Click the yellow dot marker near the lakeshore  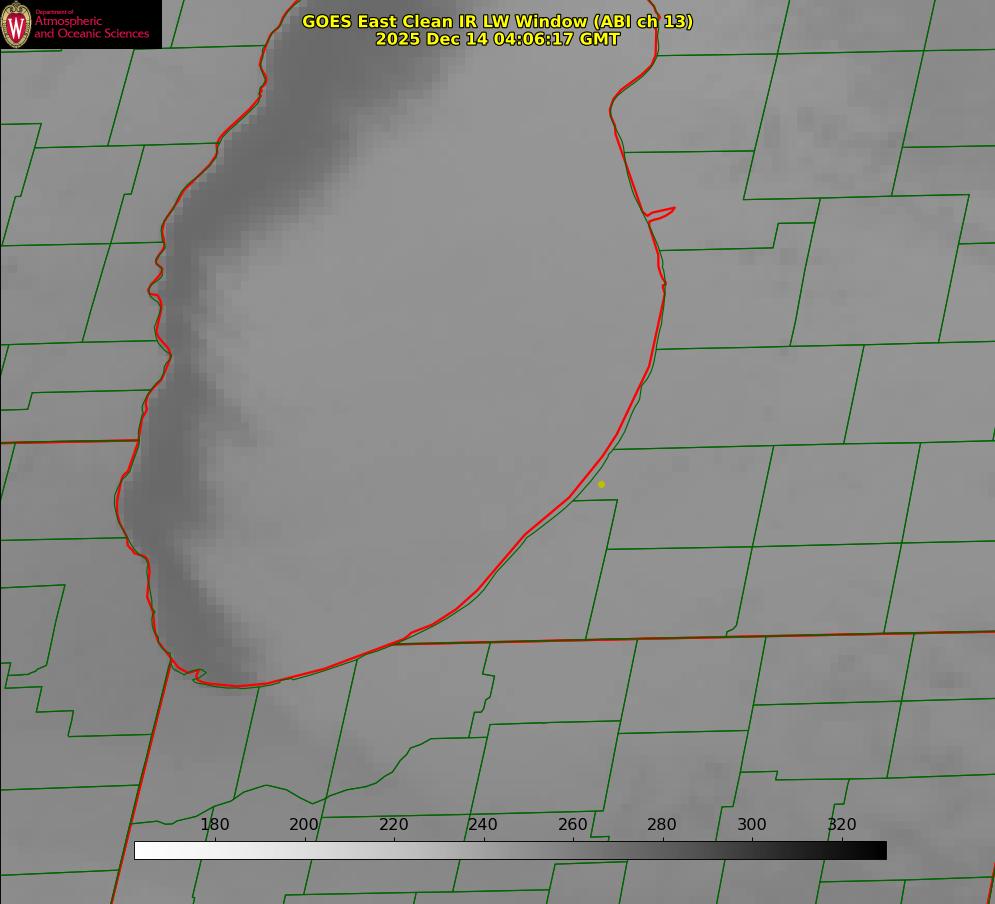tap(601, 484)
